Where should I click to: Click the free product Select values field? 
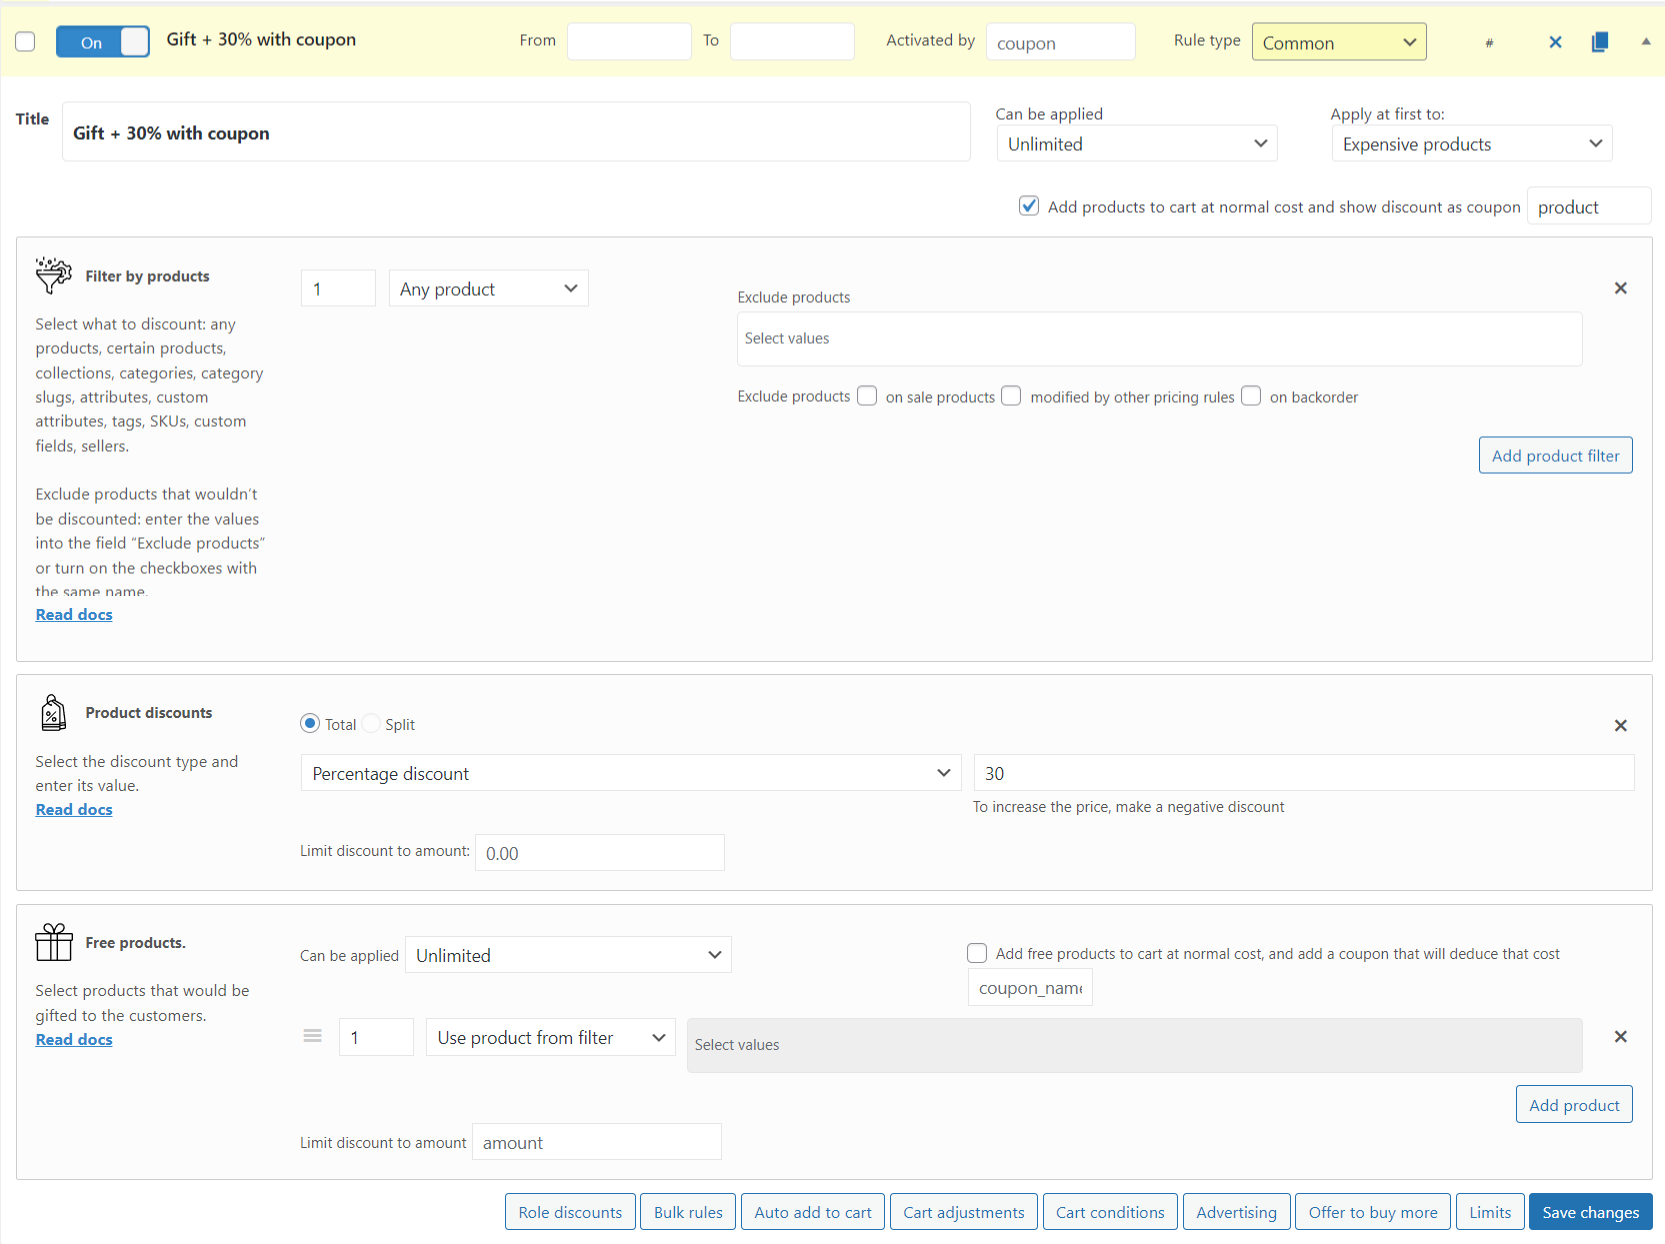coord(1134,1045)
